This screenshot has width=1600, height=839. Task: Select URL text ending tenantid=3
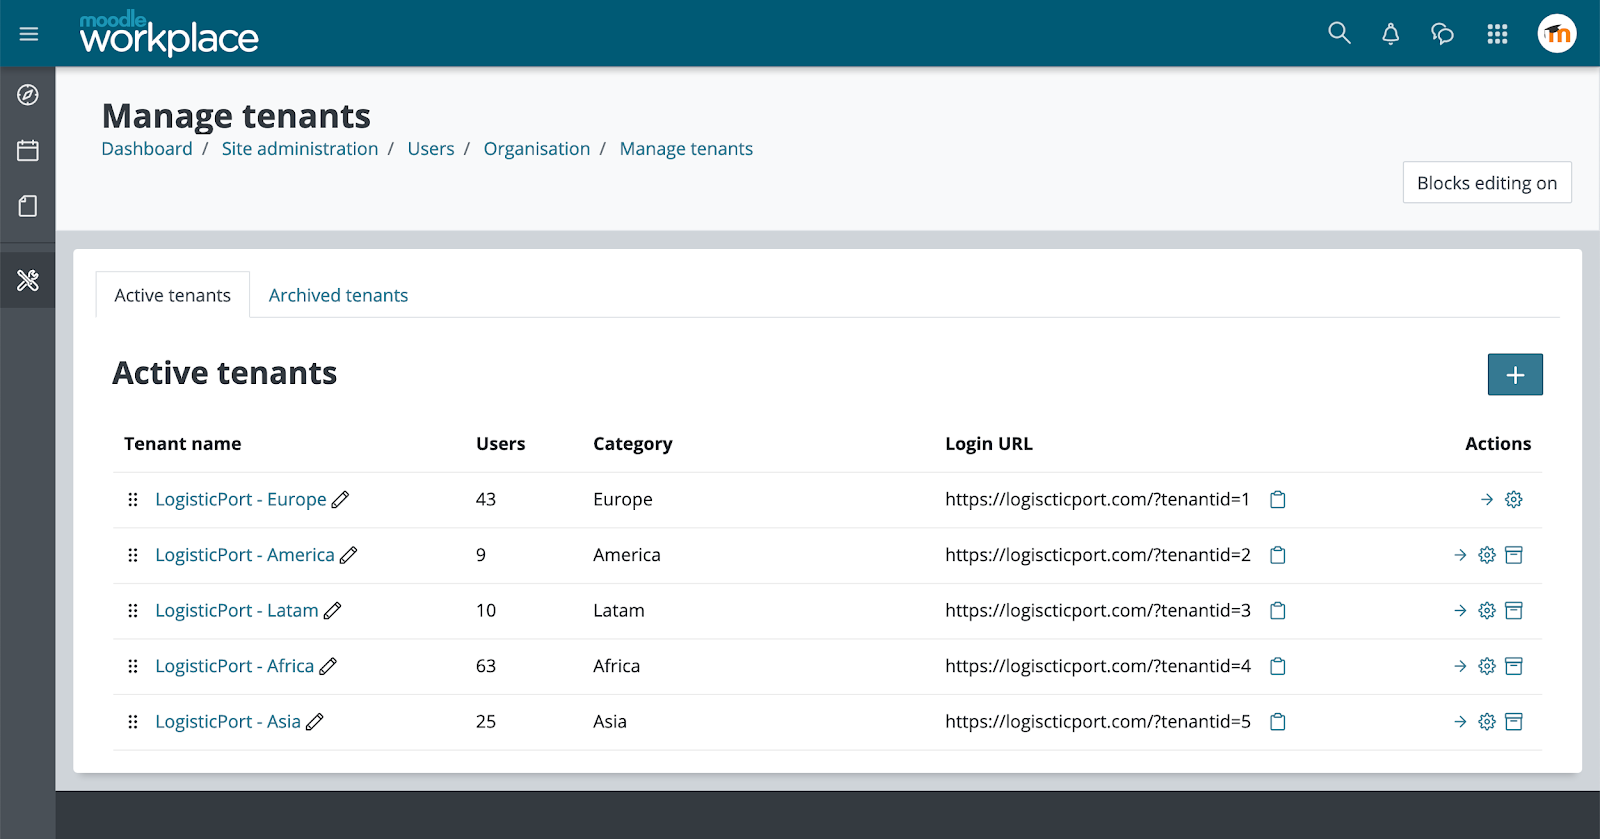(1098, 610)
